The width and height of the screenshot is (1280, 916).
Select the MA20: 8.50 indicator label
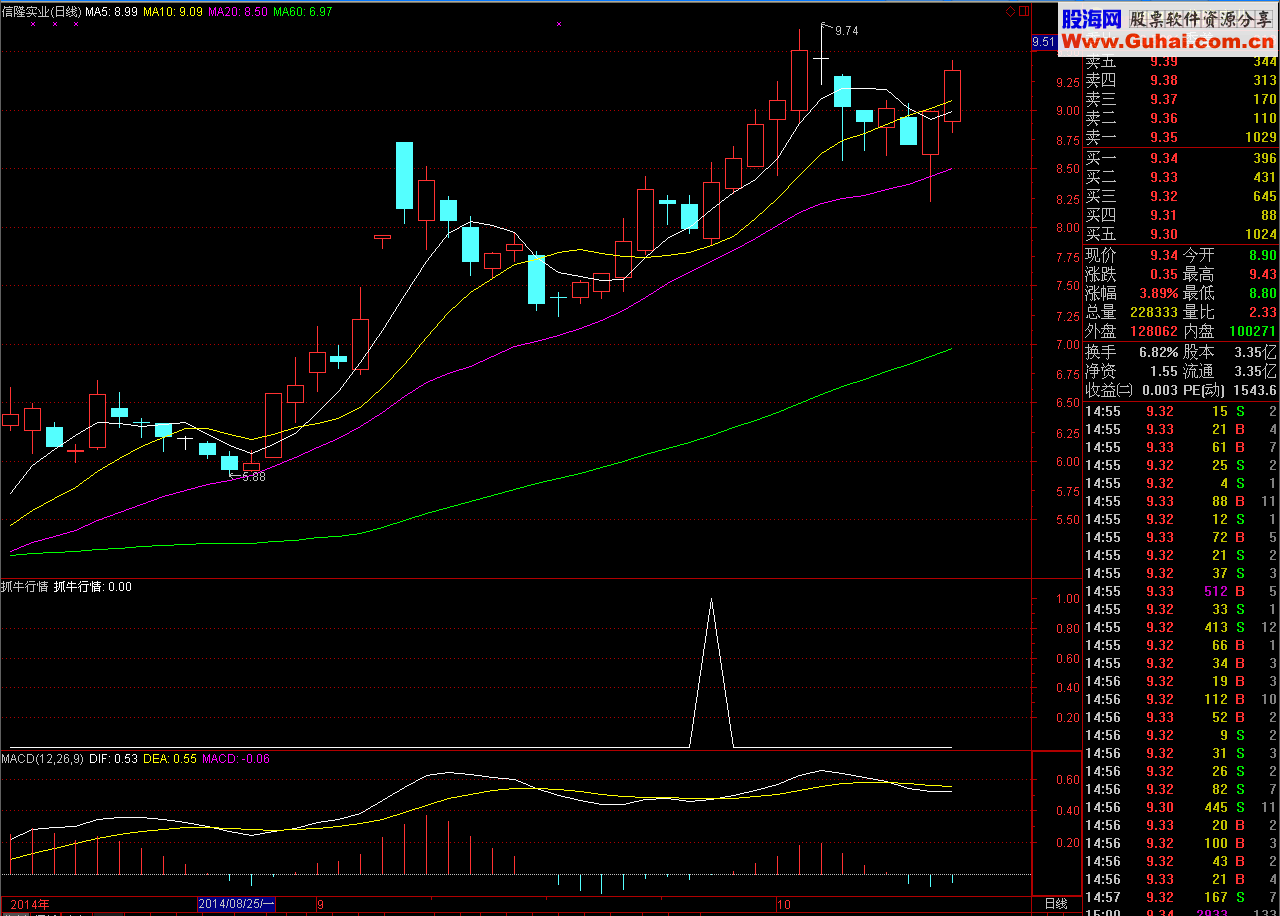click(237, 11)
